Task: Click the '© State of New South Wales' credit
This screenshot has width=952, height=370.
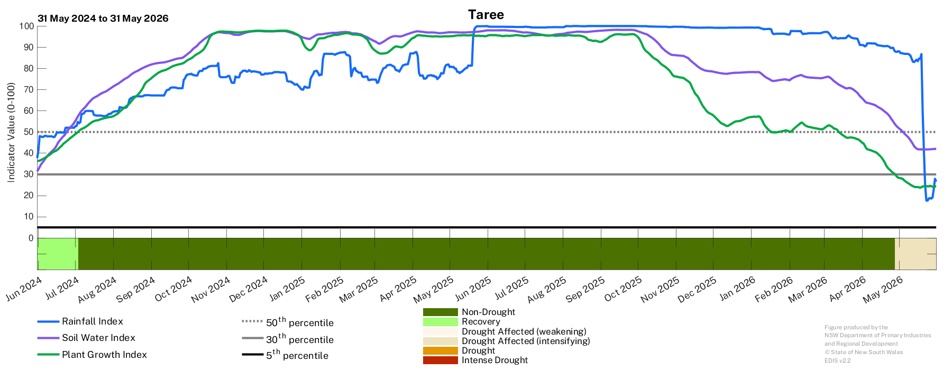Action: (x=863, y=352)
